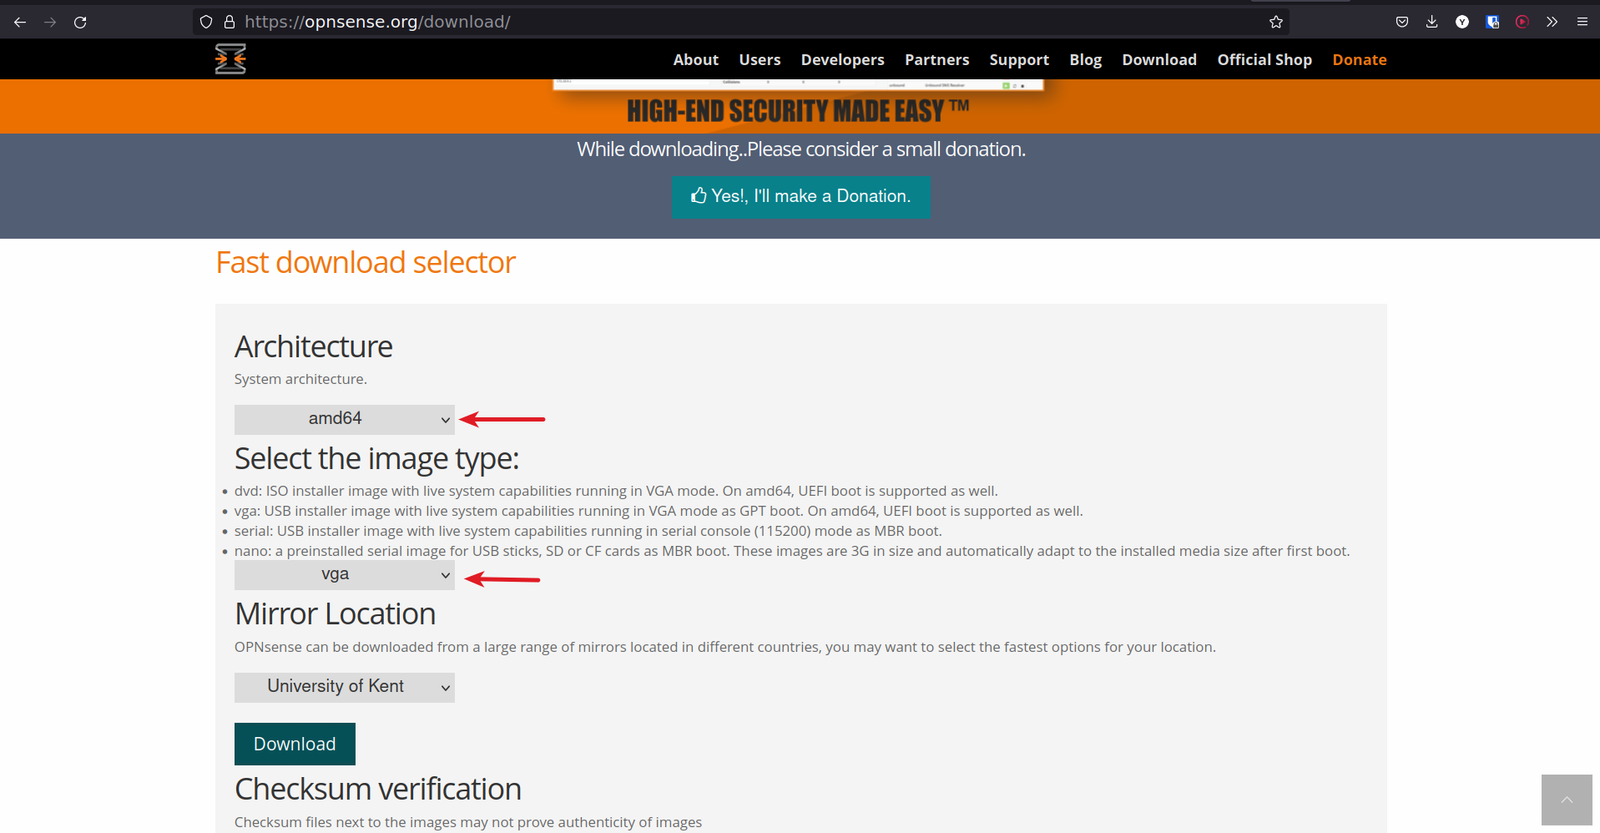This screenshot has width=1600, height=833.
Task: Focus the URL address bar
Action: coord(740,22)
